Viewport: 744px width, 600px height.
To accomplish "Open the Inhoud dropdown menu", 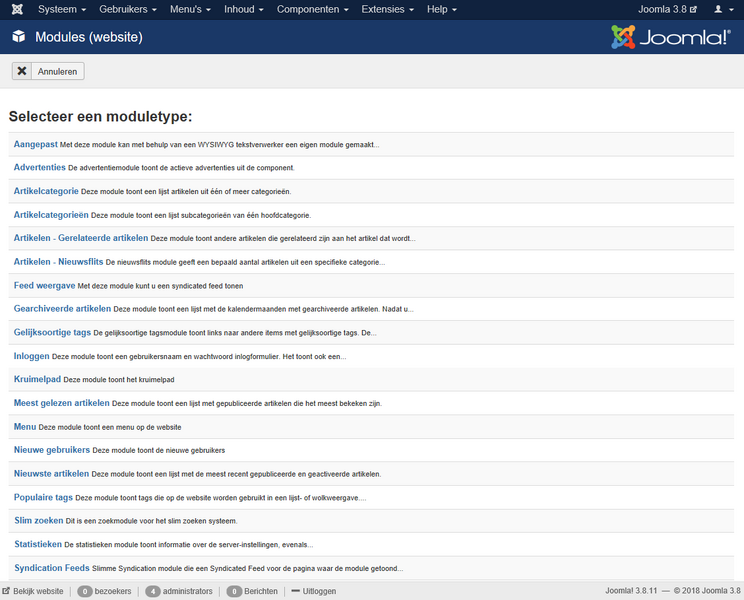I will (x=244, y=9).
